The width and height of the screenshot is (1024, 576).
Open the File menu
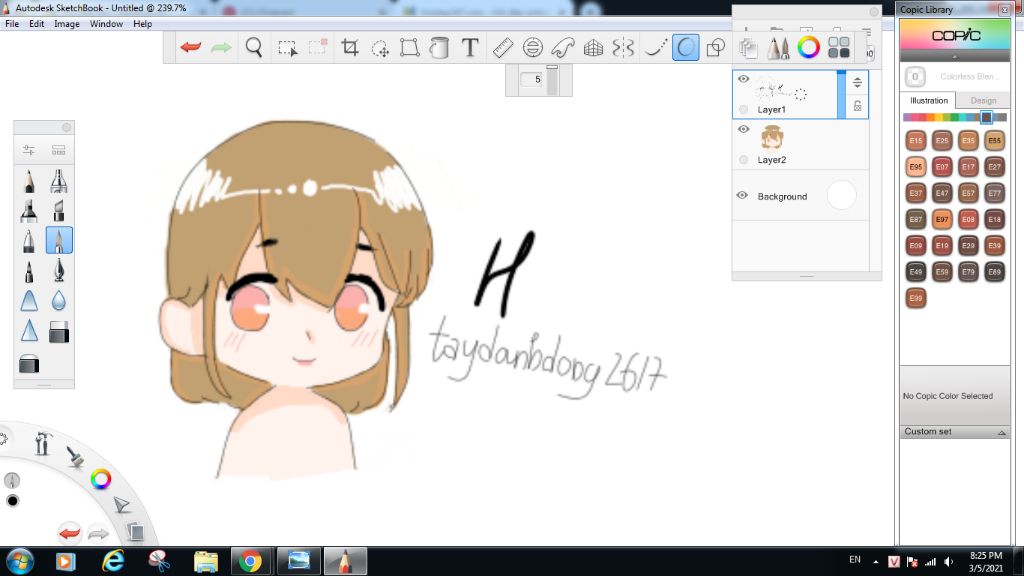point(12,24)
